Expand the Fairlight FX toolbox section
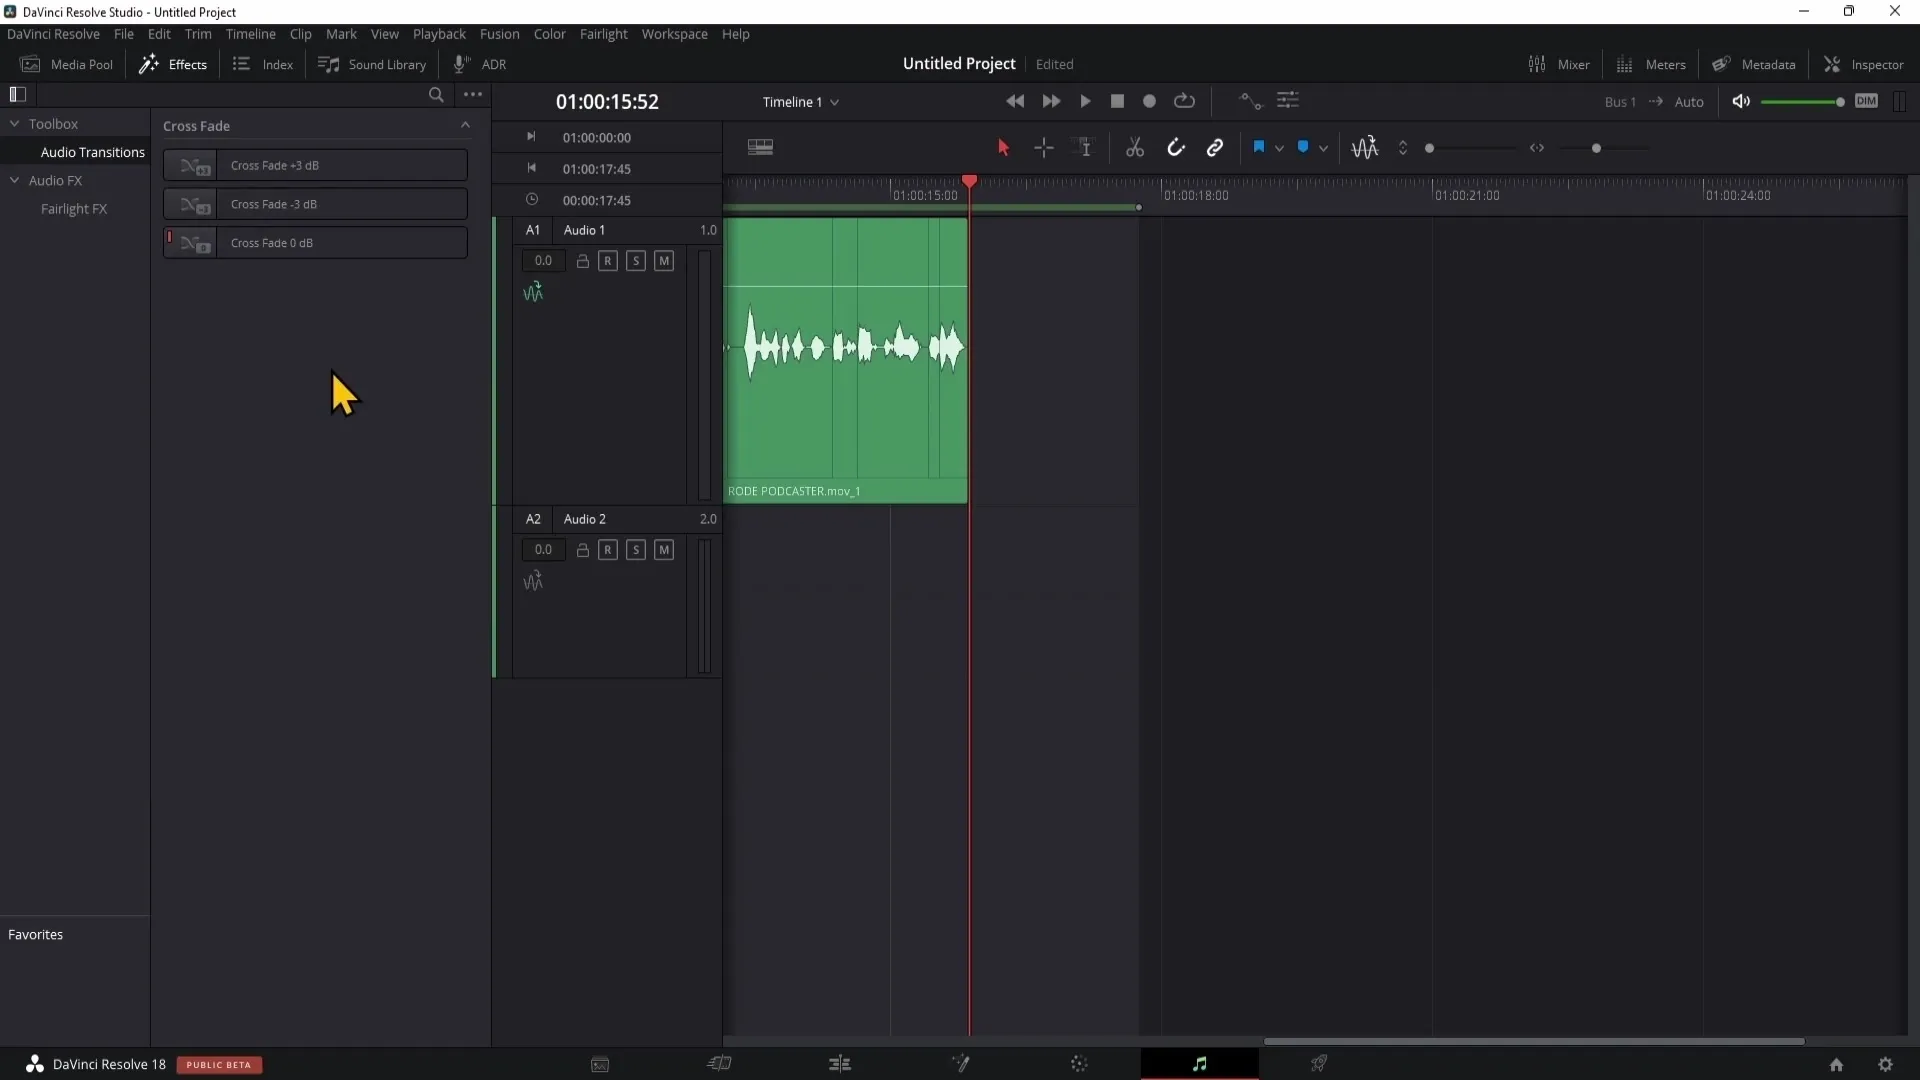 pyautogui.click(x=74, y=208)
